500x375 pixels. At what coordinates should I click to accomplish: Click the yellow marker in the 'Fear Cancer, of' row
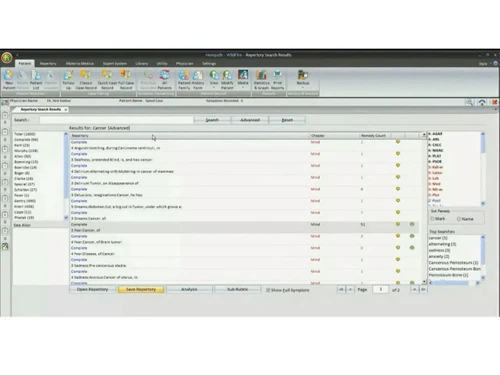tap(398, 224)
